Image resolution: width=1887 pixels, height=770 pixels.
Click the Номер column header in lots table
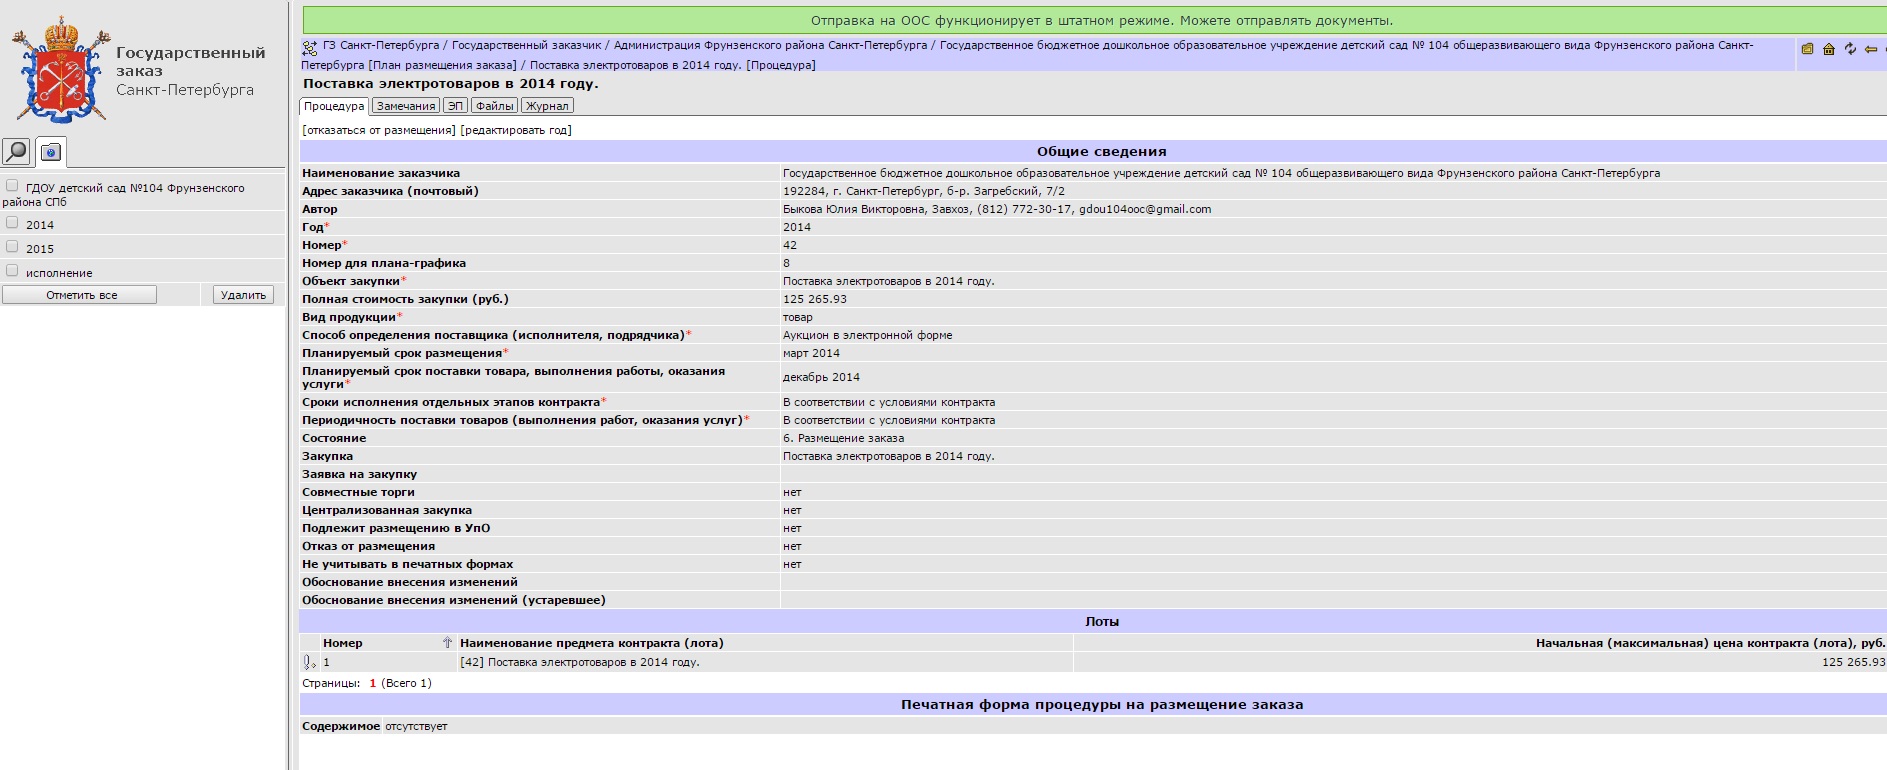pos(343,643)
